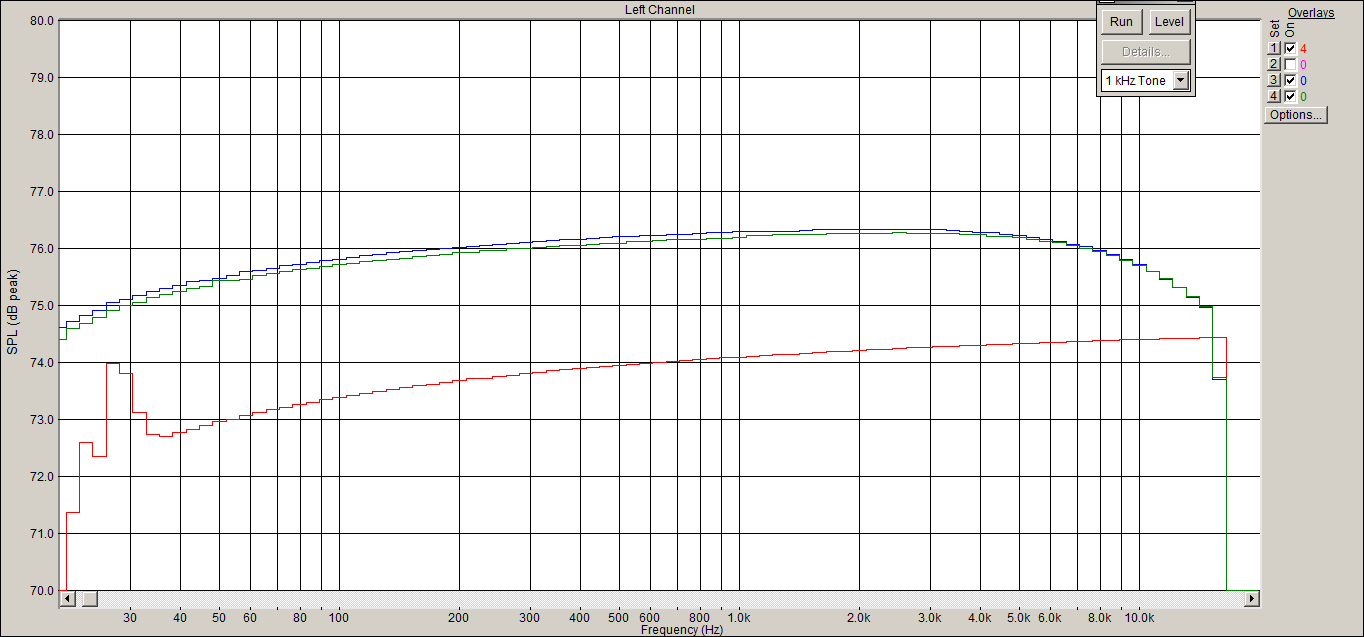Click the SPL (dB peak) axis label
The height and width of the screenshot is (637, 1364).
click(12, 311)
